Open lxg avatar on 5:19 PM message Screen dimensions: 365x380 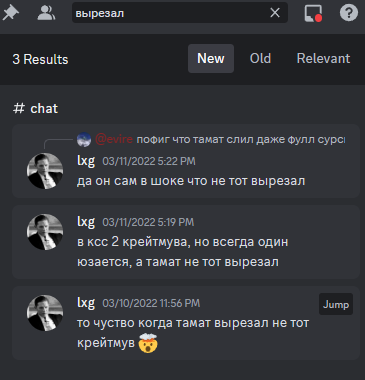point(45,232)
